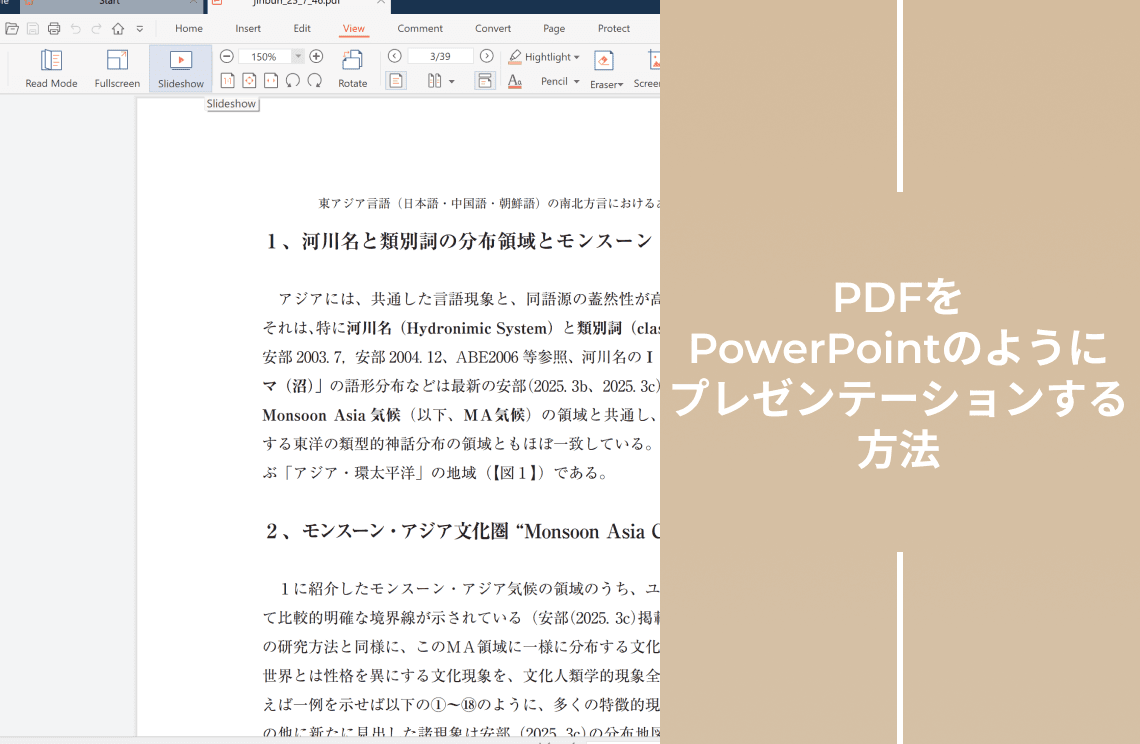Expand the two-page view options arrow

coord(451,81)
